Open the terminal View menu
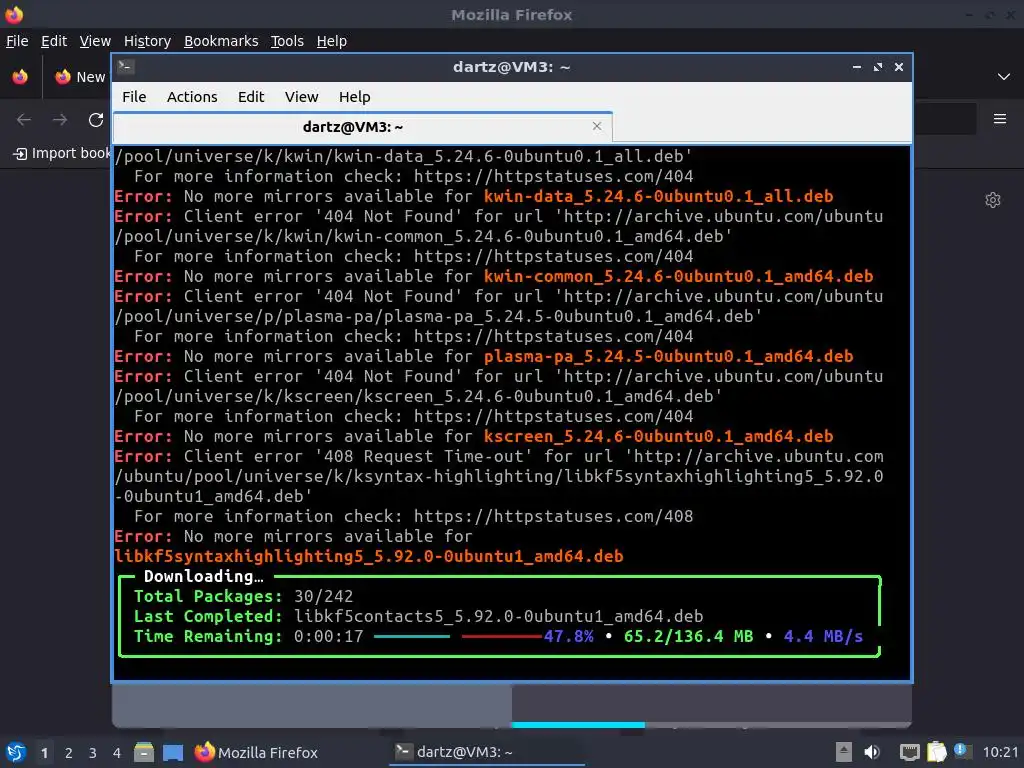Screen dimensions: 1024x768 click(x=301, y=97)
